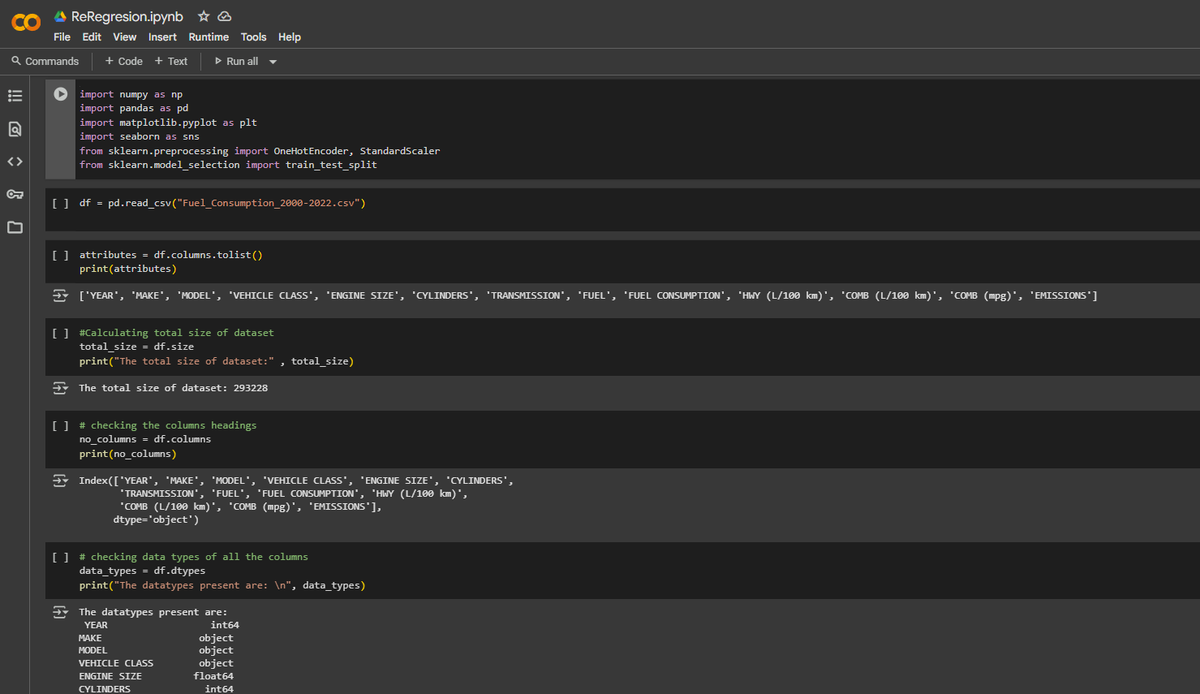
Task: Click the 'import seaborn as sns' line
Action: [139, 136]
